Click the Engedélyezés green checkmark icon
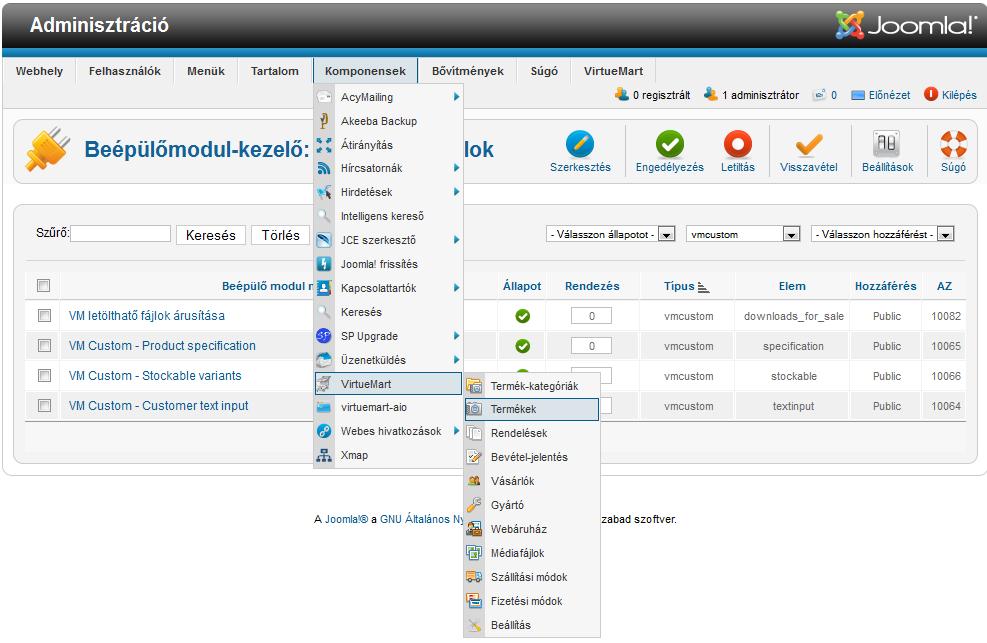 tap(670, 144)
